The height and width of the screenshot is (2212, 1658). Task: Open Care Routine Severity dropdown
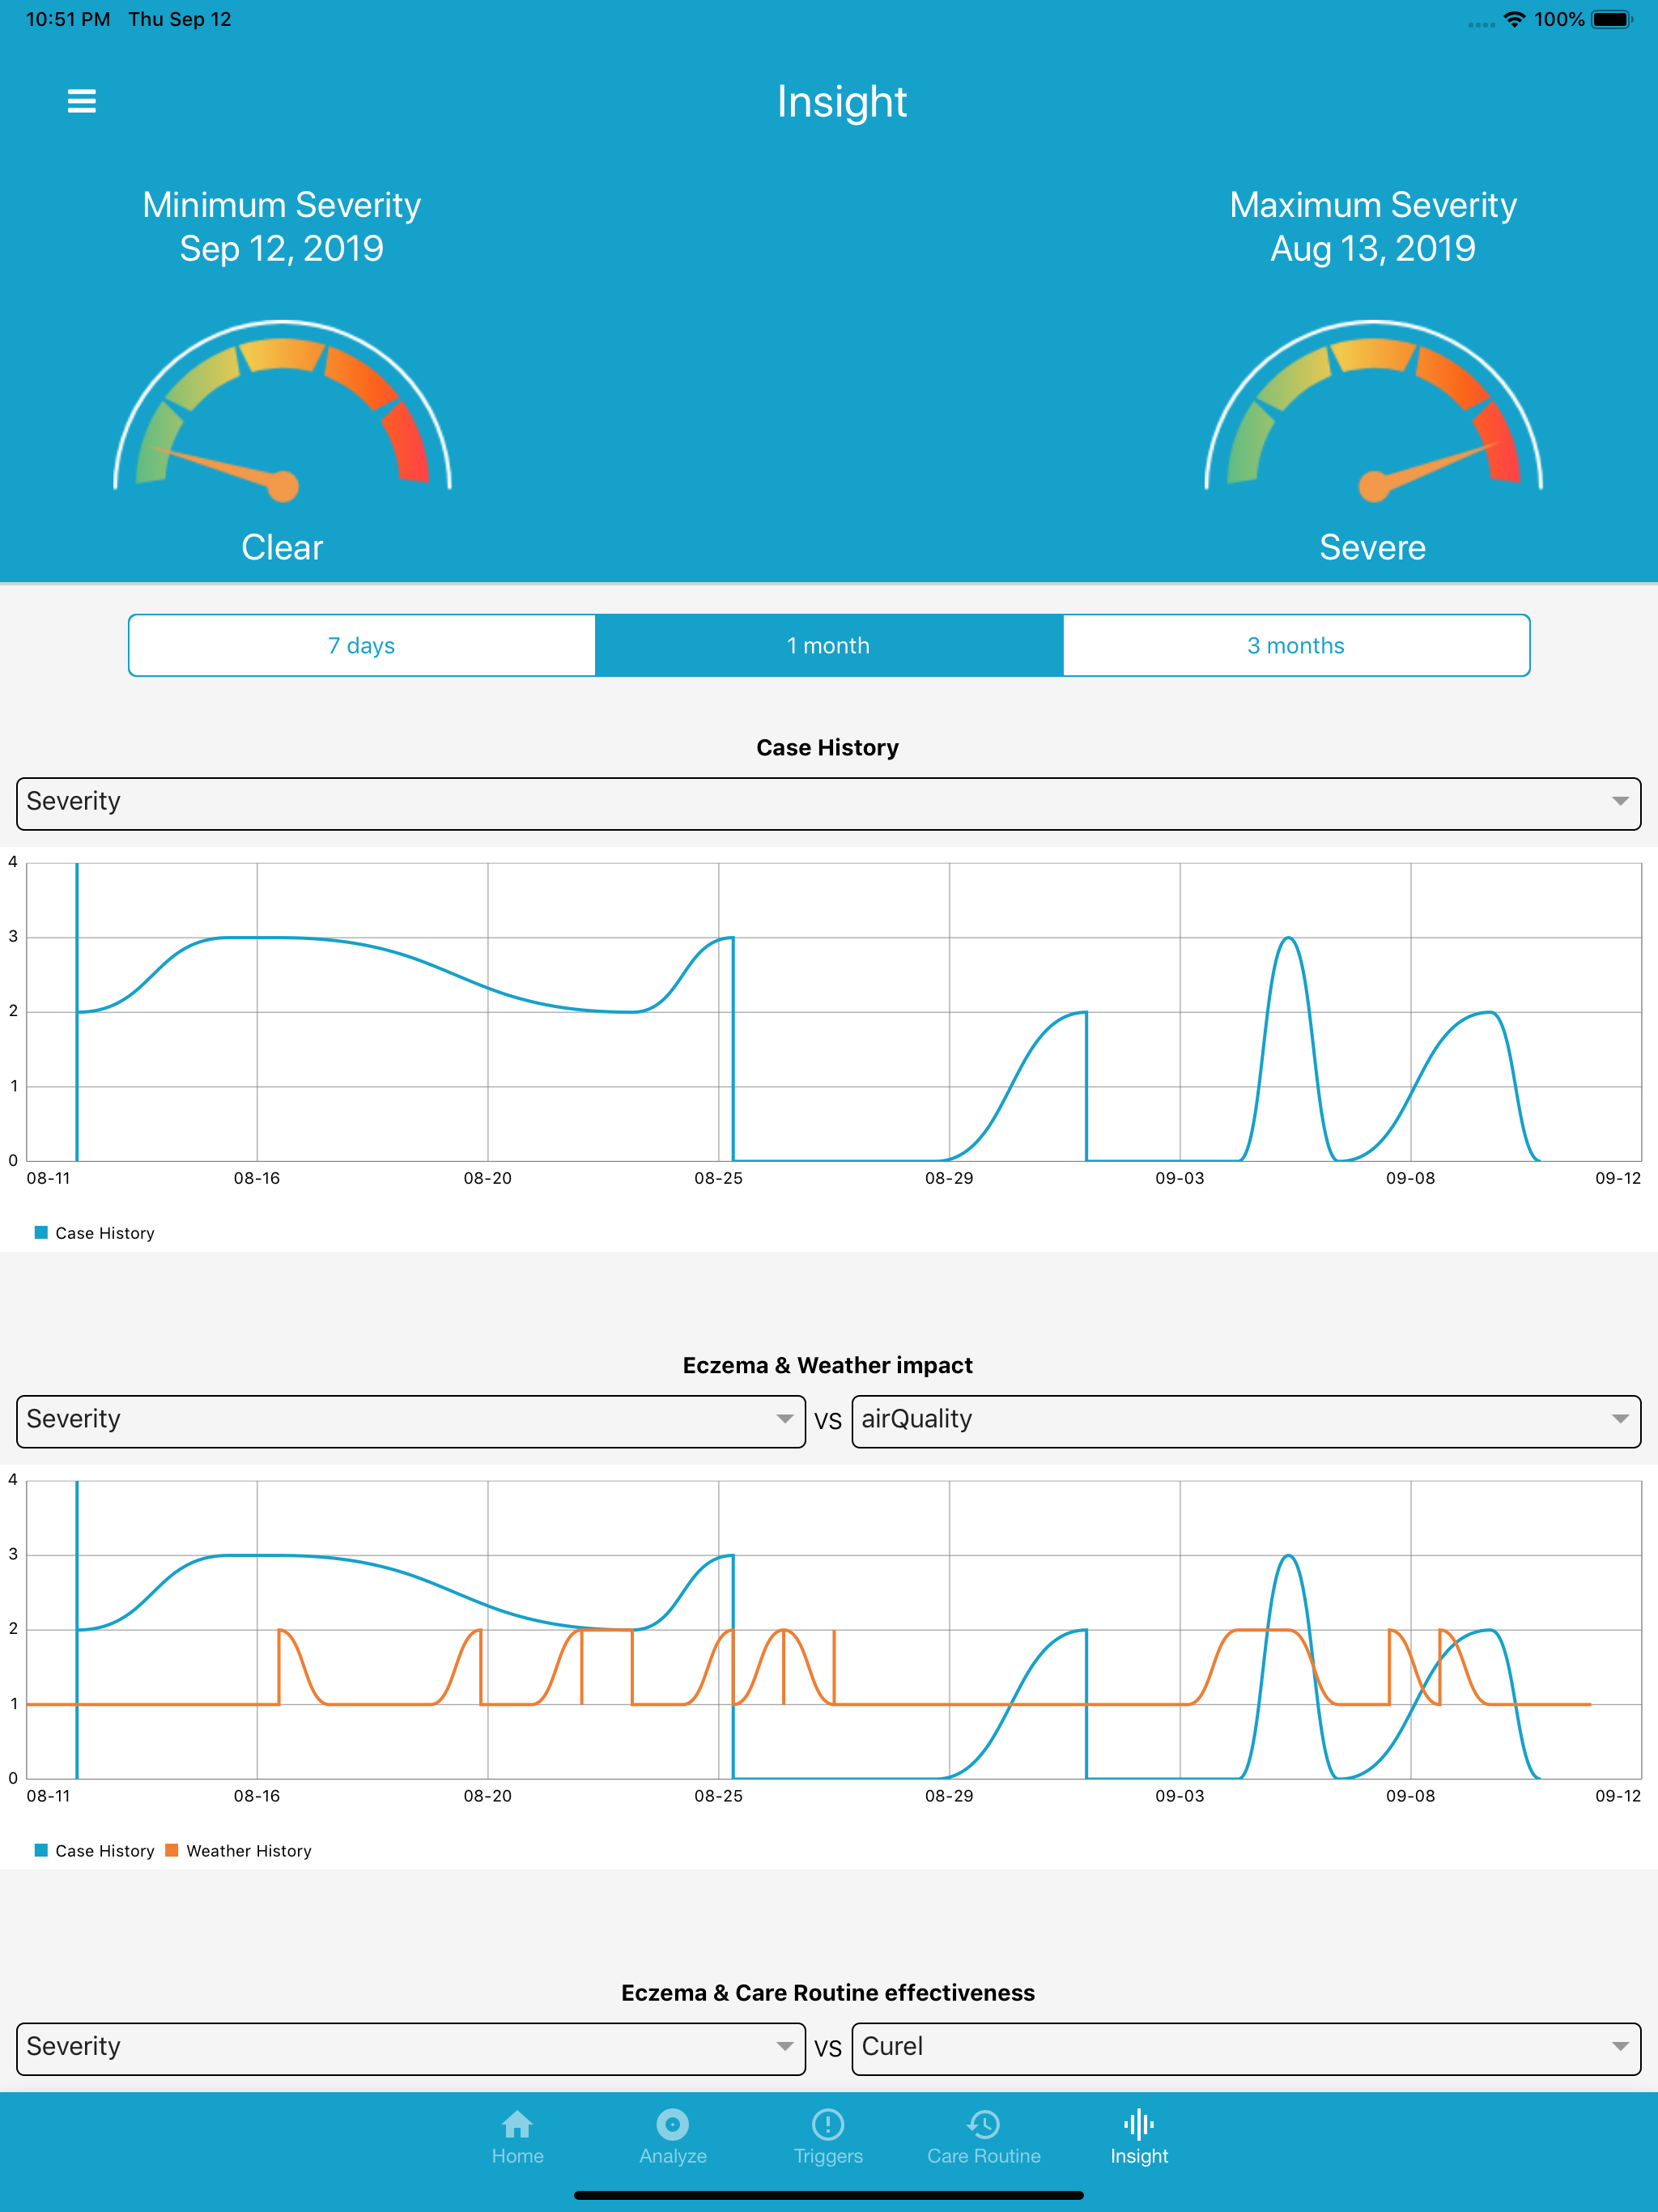411,2048
